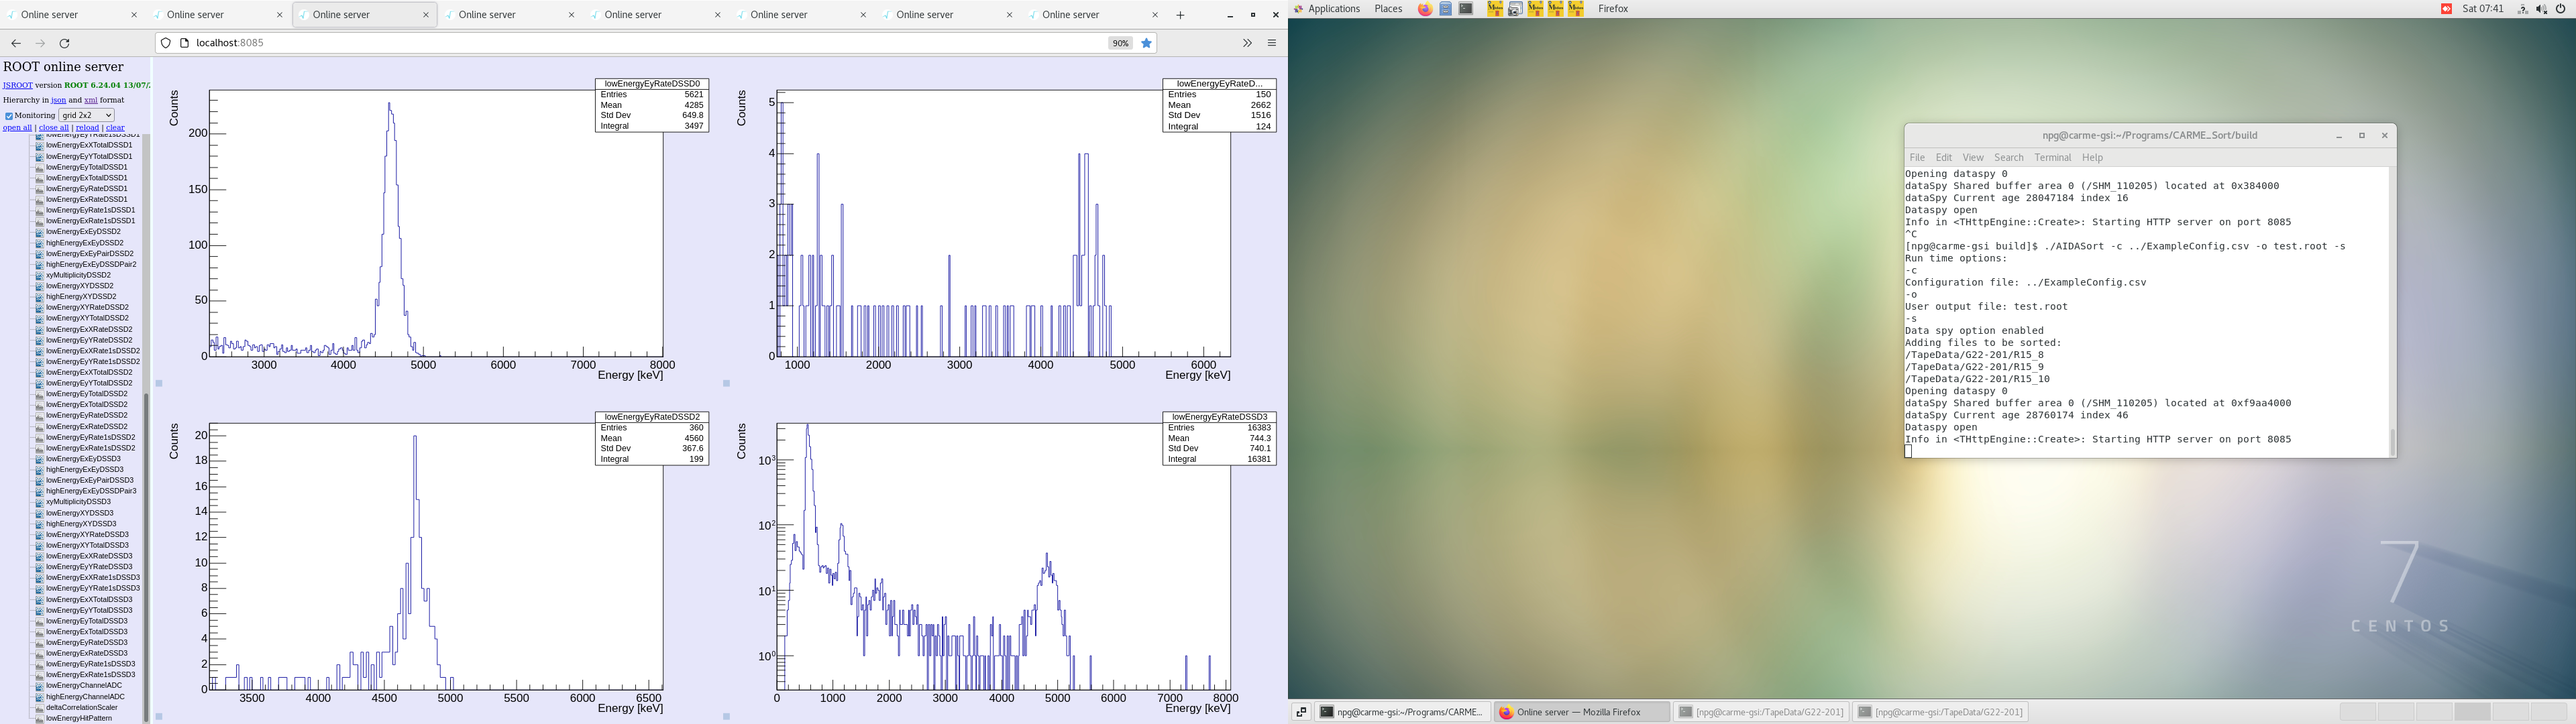The width and height of the screenshot is (2576, 724).
Task: Toggle the Monitoring checkbox
Action: (9, 116)
